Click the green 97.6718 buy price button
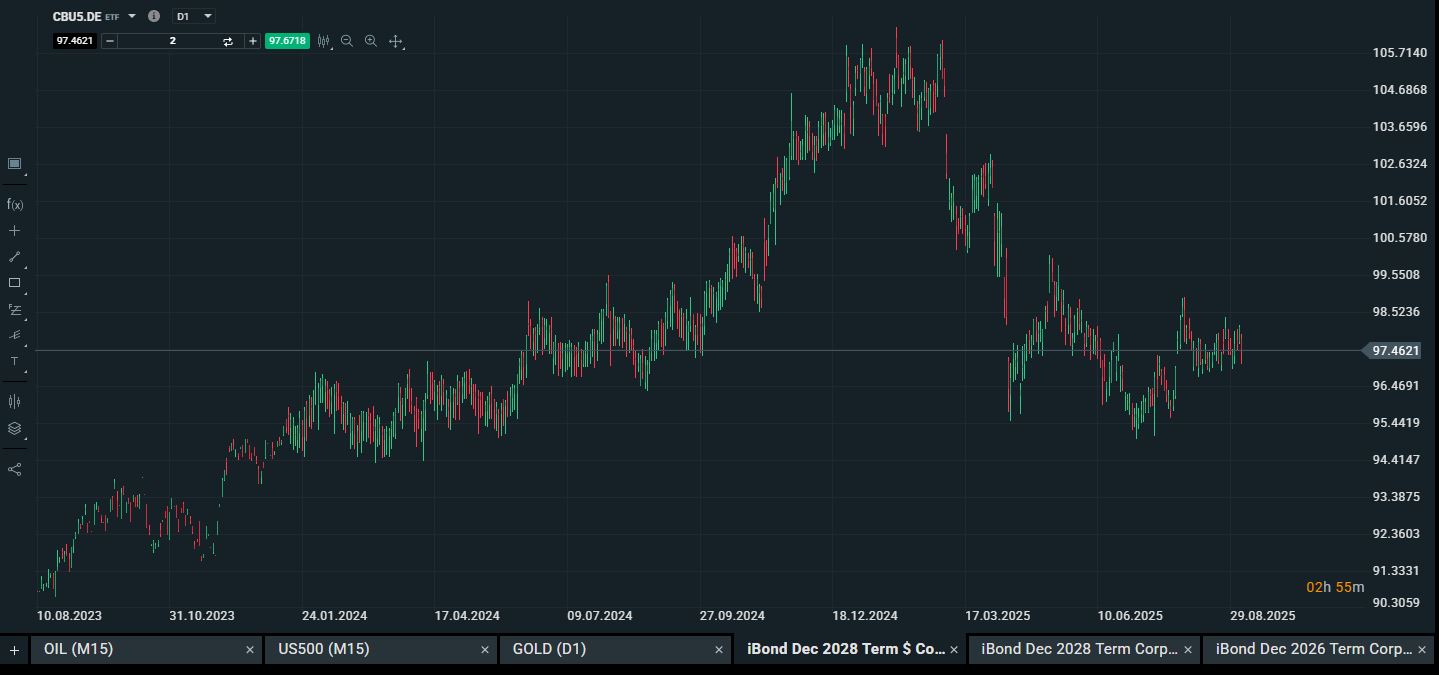 [x=287, y=41]
